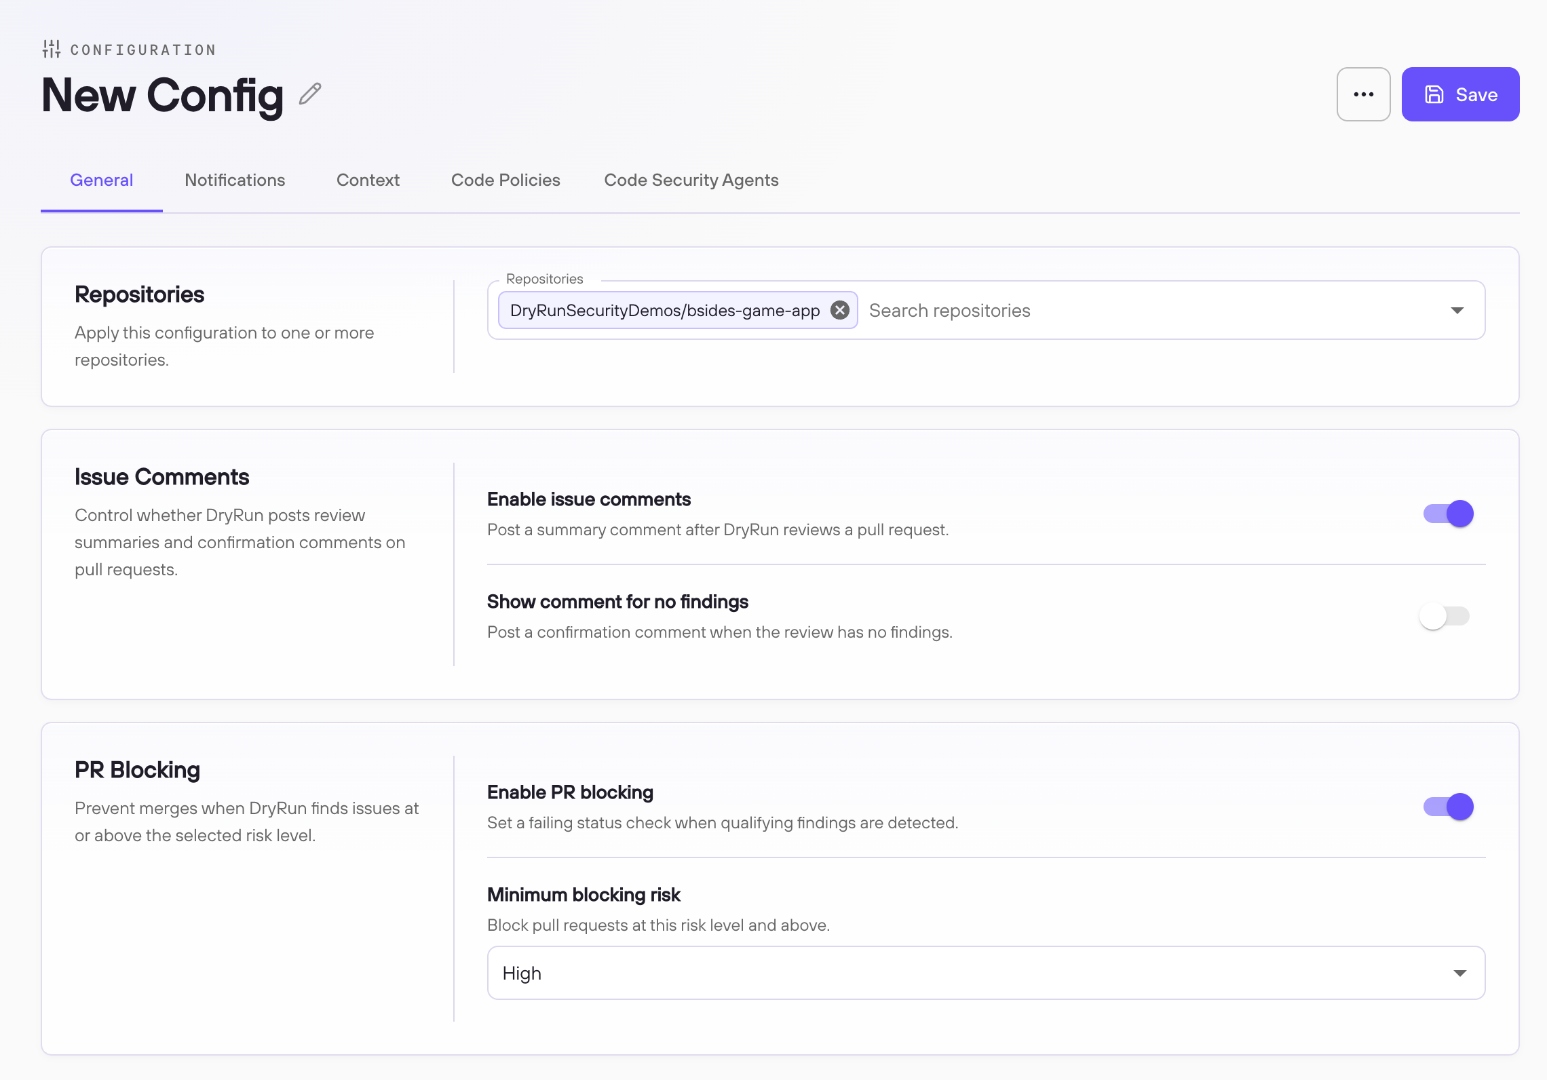The image size is (1547, 1080).
Task: Toggle the Enable PR blocking switch
Action: (1448, 807)
